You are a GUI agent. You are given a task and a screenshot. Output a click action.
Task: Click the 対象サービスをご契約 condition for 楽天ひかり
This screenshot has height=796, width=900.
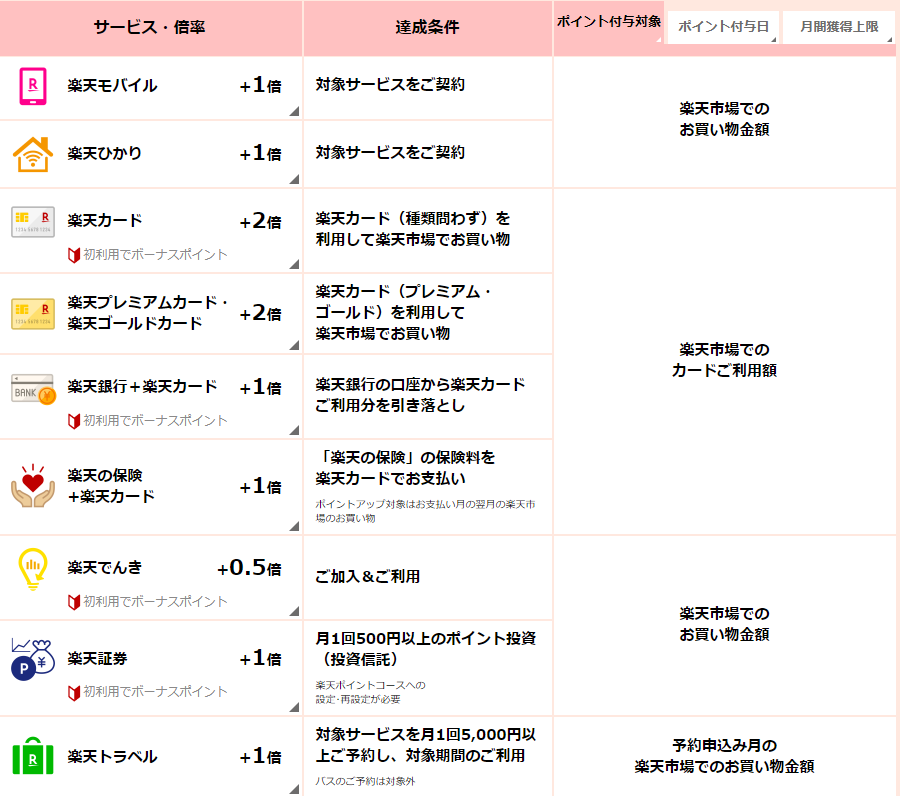[390, 153]
